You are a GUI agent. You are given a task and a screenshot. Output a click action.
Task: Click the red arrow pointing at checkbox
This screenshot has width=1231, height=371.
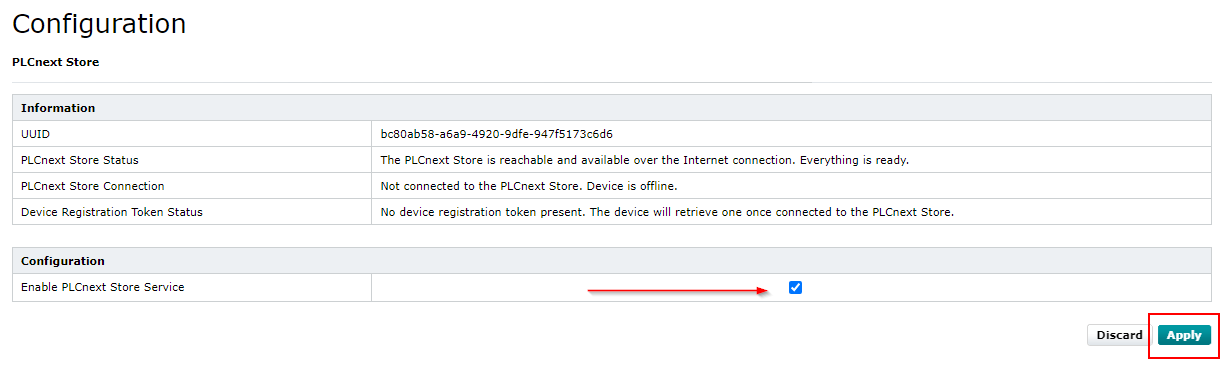(678, 291)
